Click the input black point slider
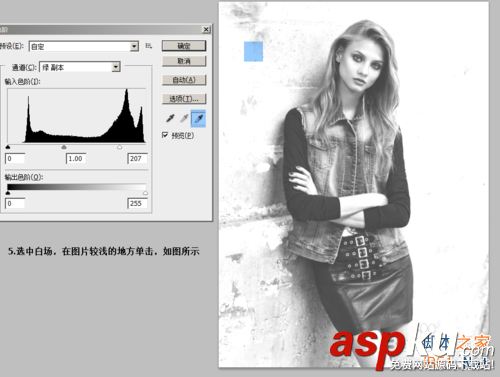The image size is (500, 377). [8, 147]
